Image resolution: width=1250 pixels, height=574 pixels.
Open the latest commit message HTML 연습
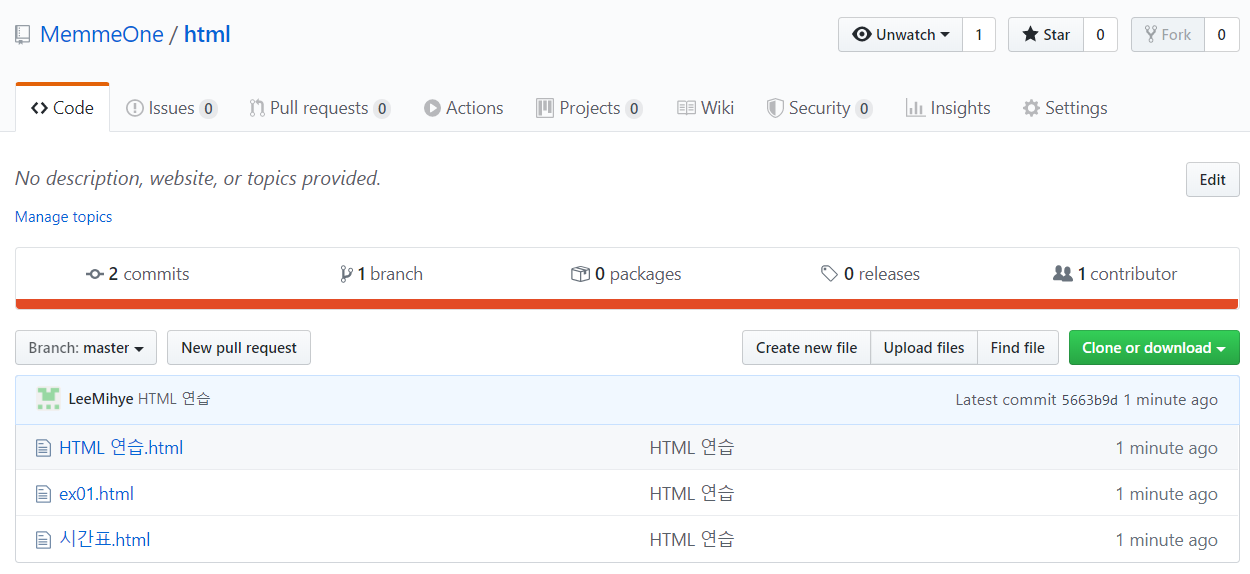click(x=174, y=399)
